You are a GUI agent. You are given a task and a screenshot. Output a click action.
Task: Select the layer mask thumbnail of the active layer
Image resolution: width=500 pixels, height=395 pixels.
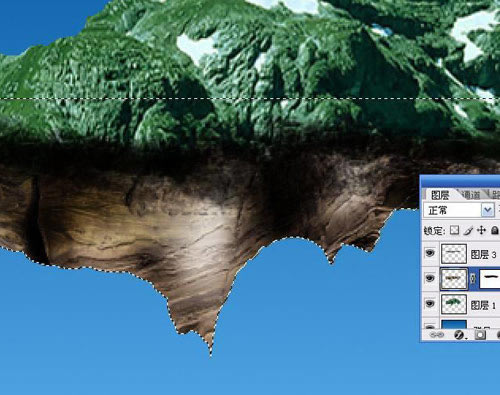coord(490,279)
